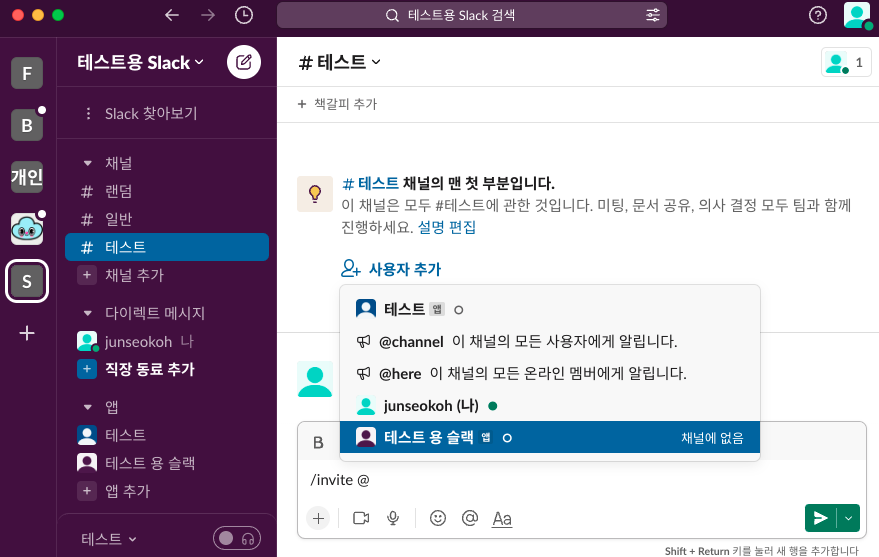Screen dimensions: 879x557
Task: Compose a new message with pencil icon
Action: 244,62
